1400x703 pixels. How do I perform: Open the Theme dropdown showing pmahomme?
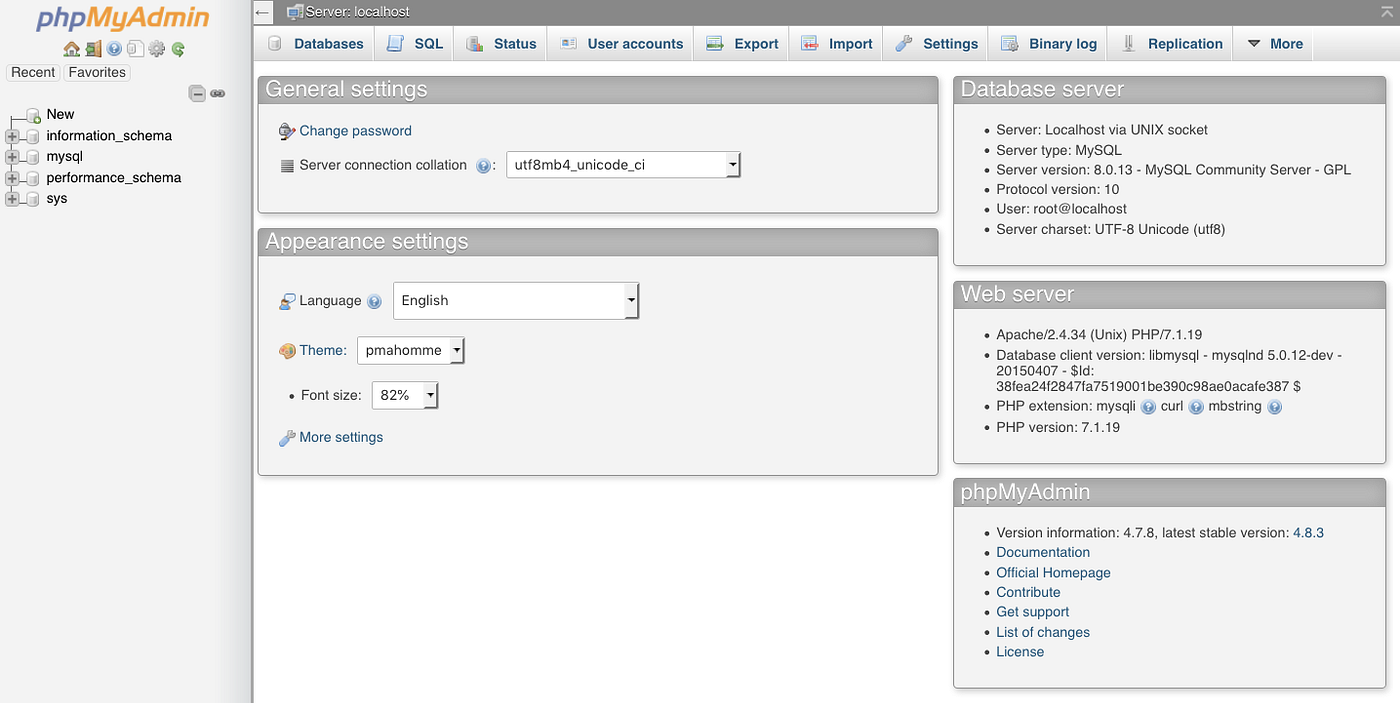411,351
